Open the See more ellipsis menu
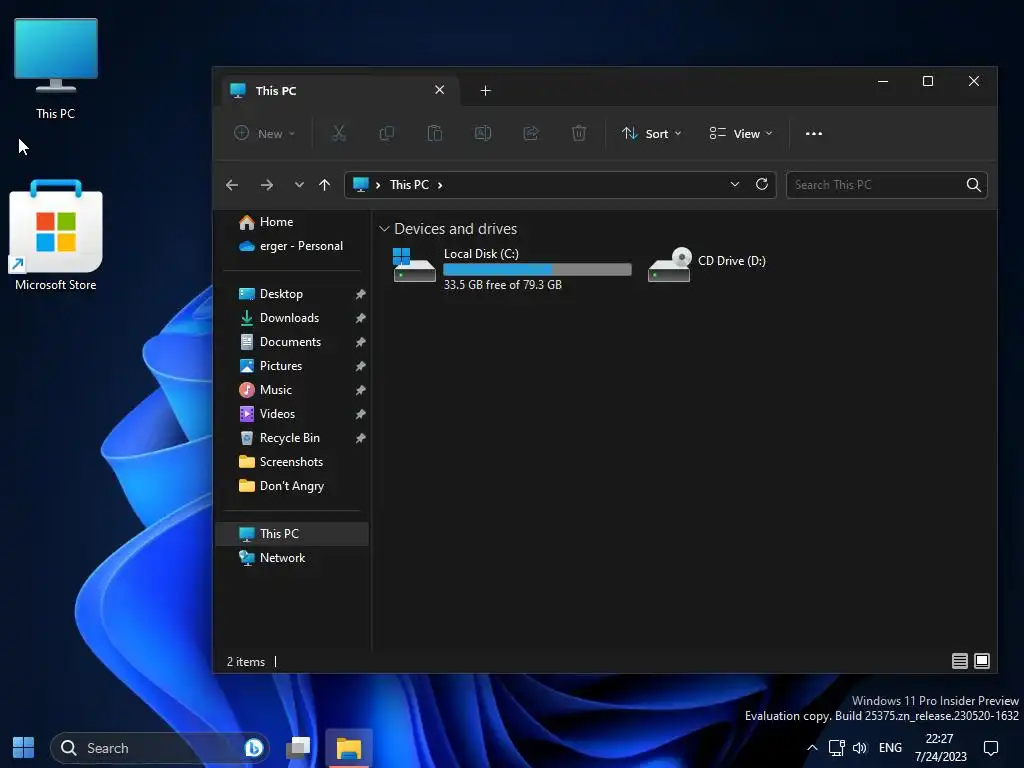 click(x=814, y=133)
